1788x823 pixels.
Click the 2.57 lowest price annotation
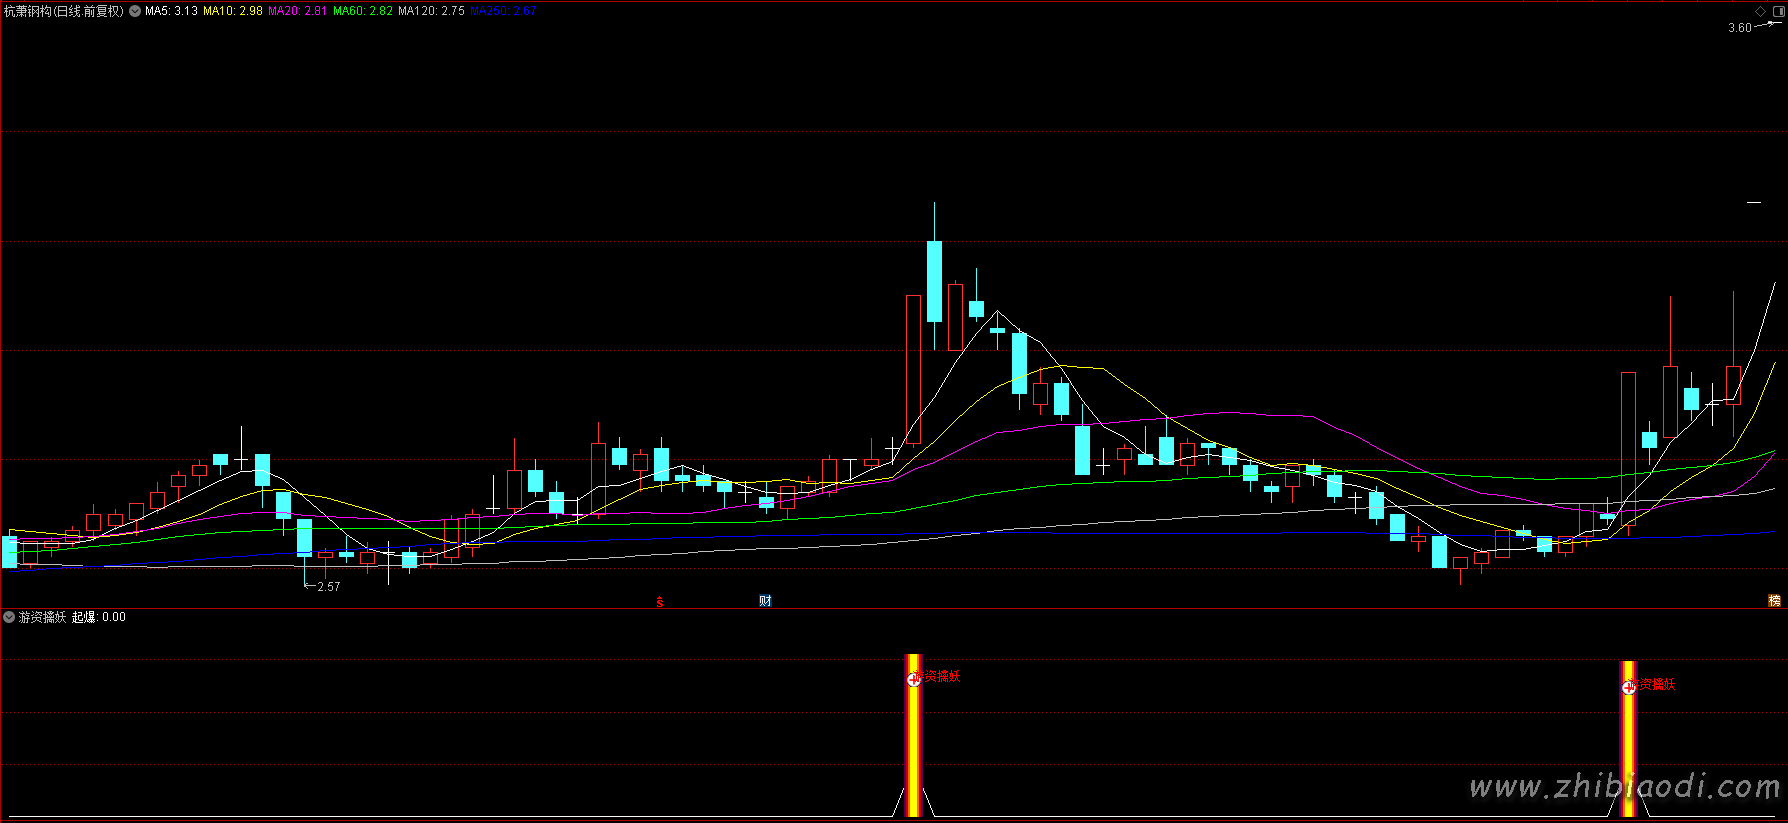[328, 587]
